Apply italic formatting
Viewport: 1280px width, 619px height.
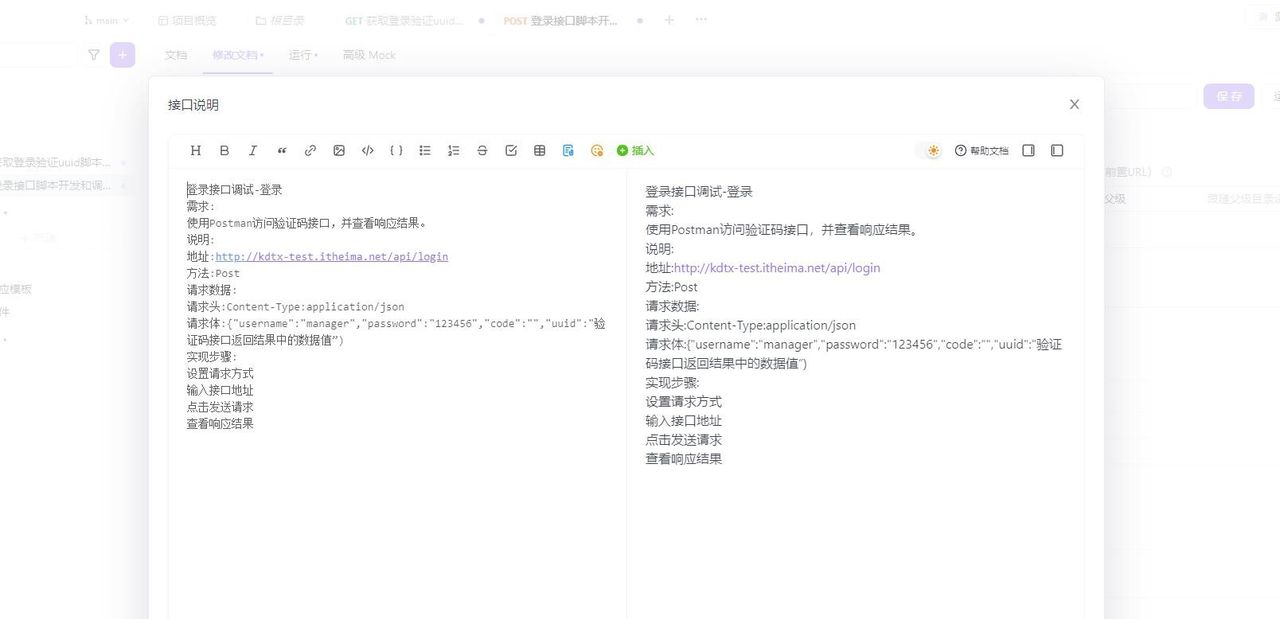(253, 150)
